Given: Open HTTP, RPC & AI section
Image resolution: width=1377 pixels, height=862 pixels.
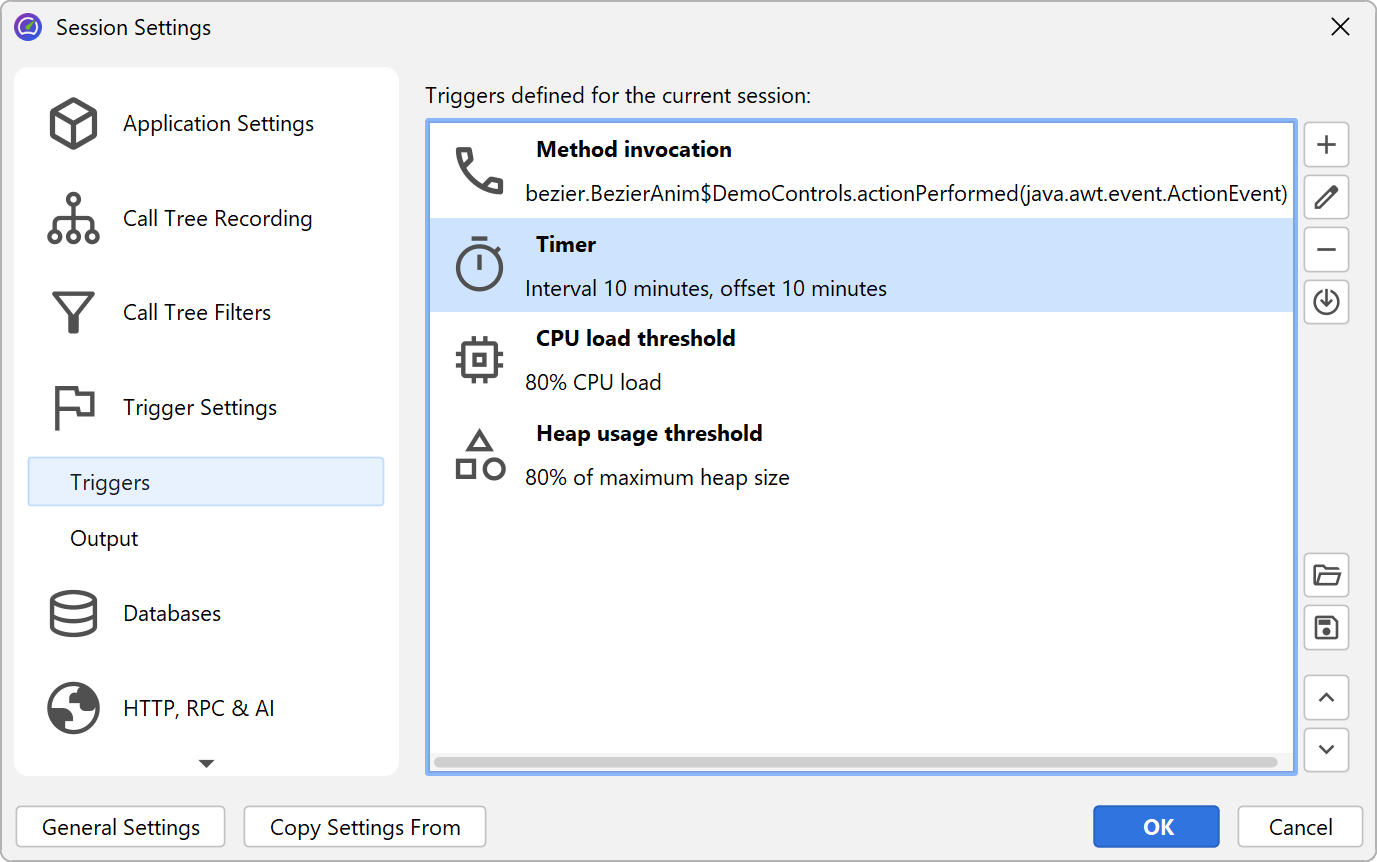Looking at the screenshot, I should 198,709.
